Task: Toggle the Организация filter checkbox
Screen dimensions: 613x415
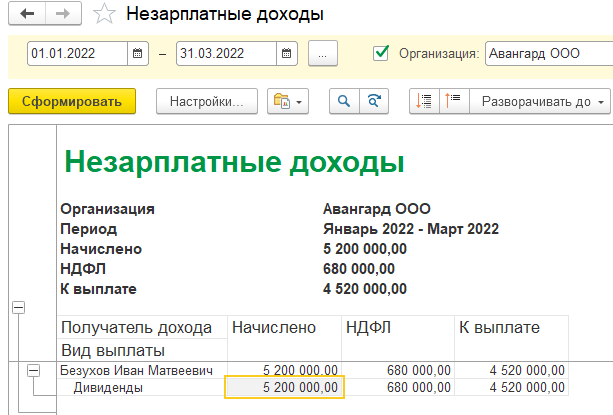Action: pos(380,53)
